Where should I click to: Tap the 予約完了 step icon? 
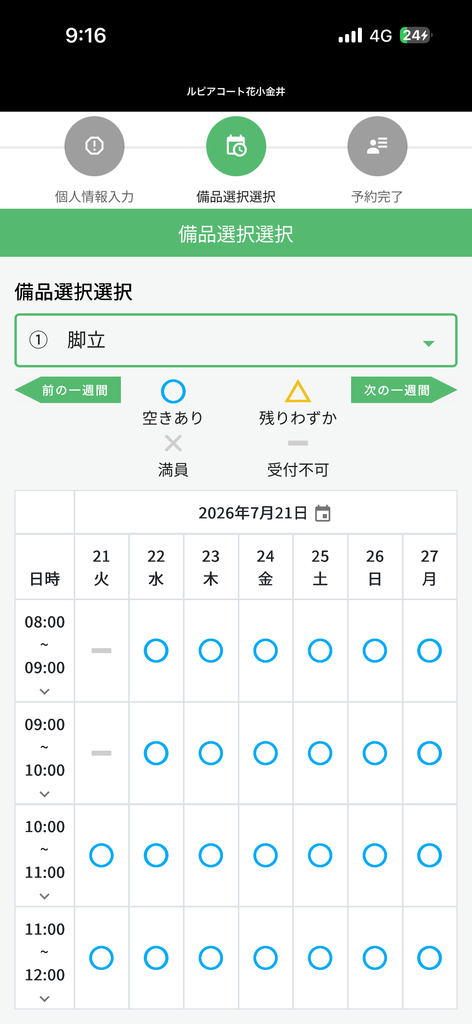point(377,146)
